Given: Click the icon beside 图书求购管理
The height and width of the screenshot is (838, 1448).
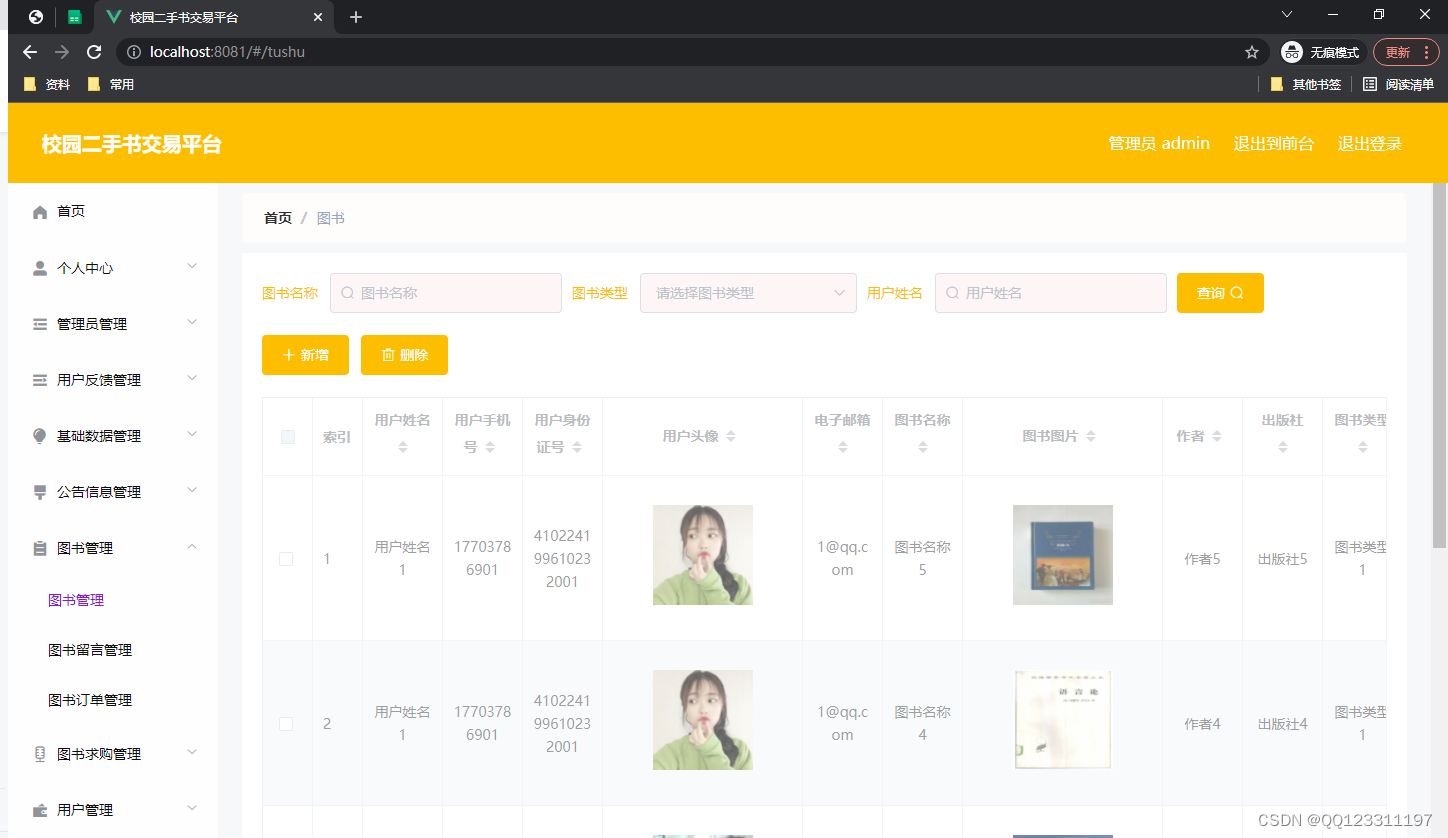Looking at the screenshot, I should coord(40,754).
